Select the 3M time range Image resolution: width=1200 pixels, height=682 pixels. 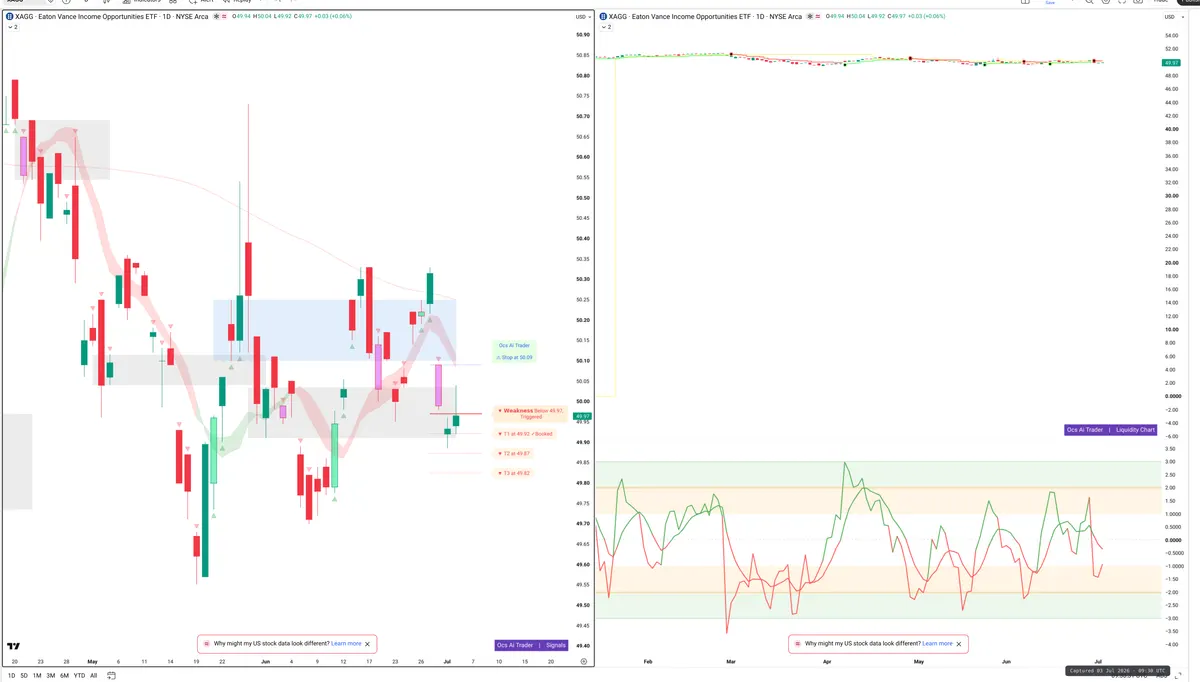[x=51, y=676]
